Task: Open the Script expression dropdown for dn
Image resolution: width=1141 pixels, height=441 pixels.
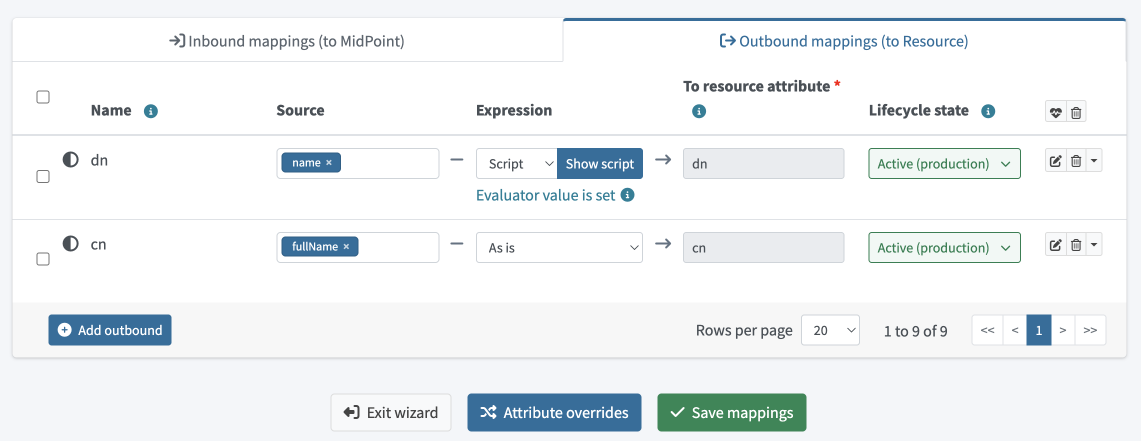Action: (516, 164)
